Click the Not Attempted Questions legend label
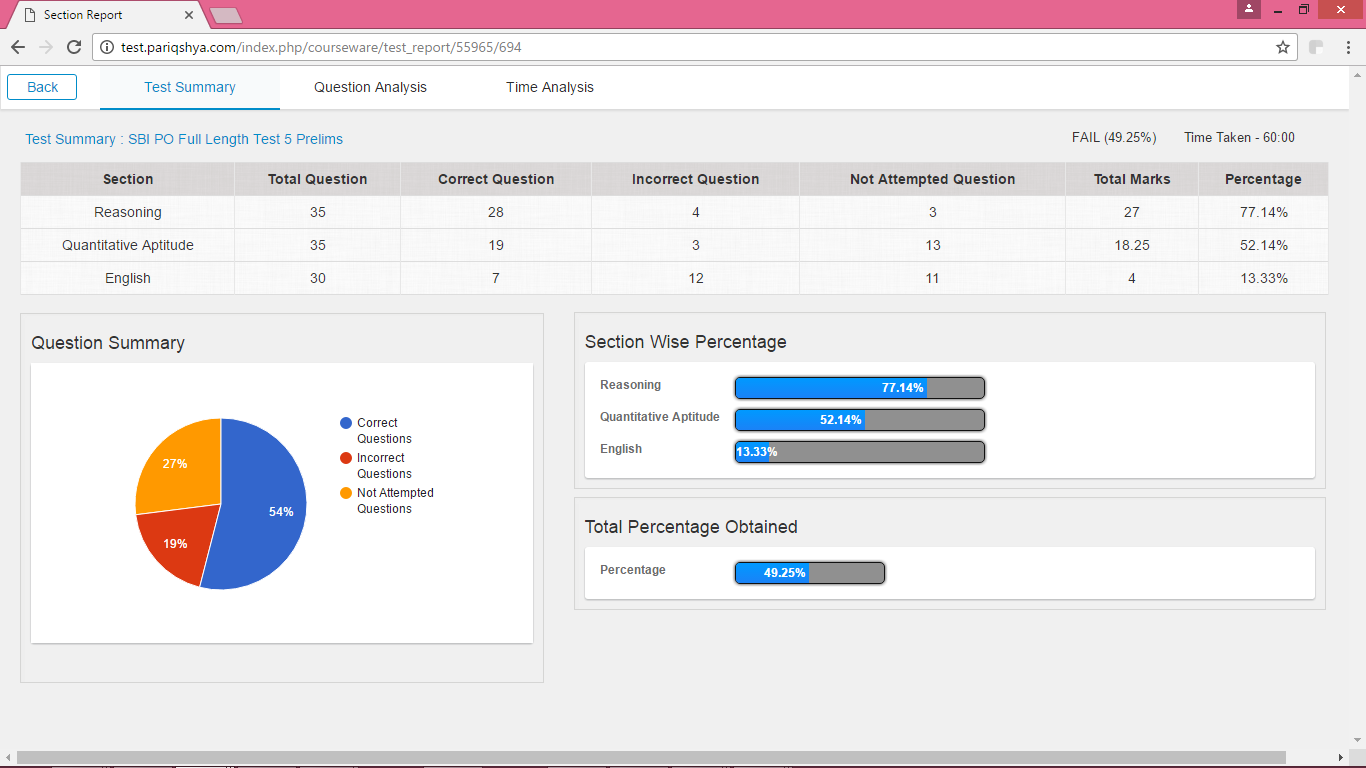1366x768 pixels. point(395,501)
